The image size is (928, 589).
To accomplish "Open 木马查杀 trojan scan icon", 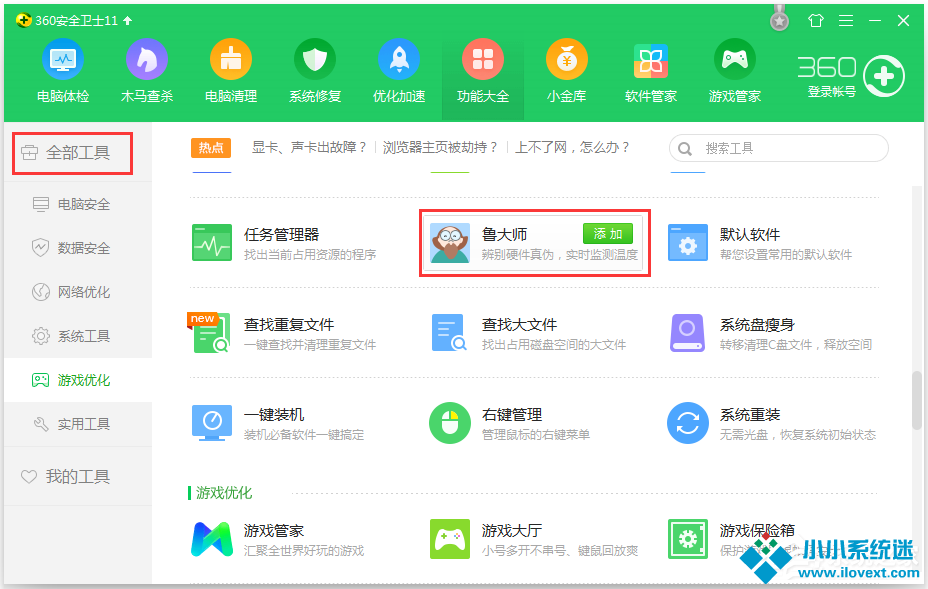I will pyautogui.click(x=147, y=60).
